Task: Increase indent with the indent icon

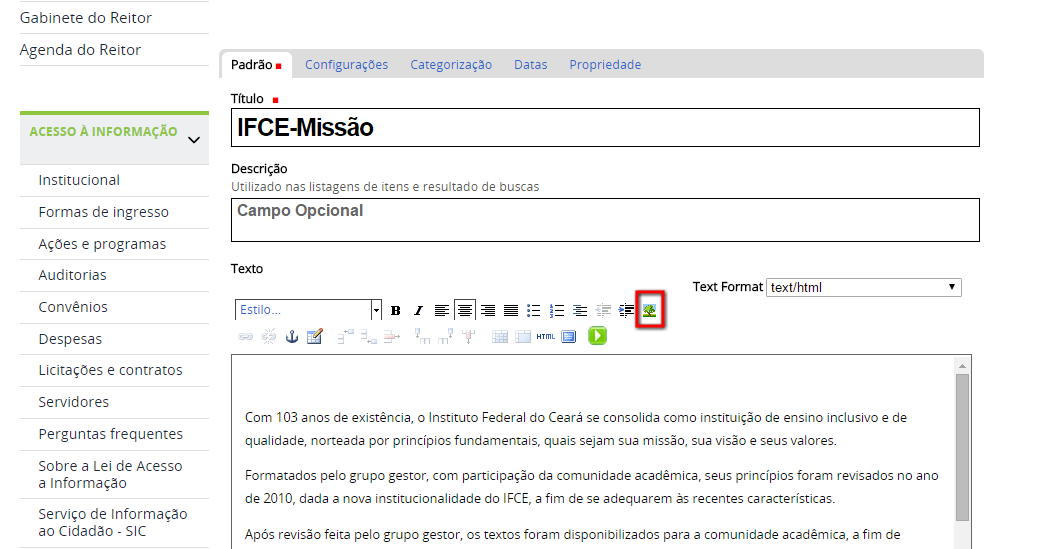Action: pyautogui.click(x=626, y=310)
